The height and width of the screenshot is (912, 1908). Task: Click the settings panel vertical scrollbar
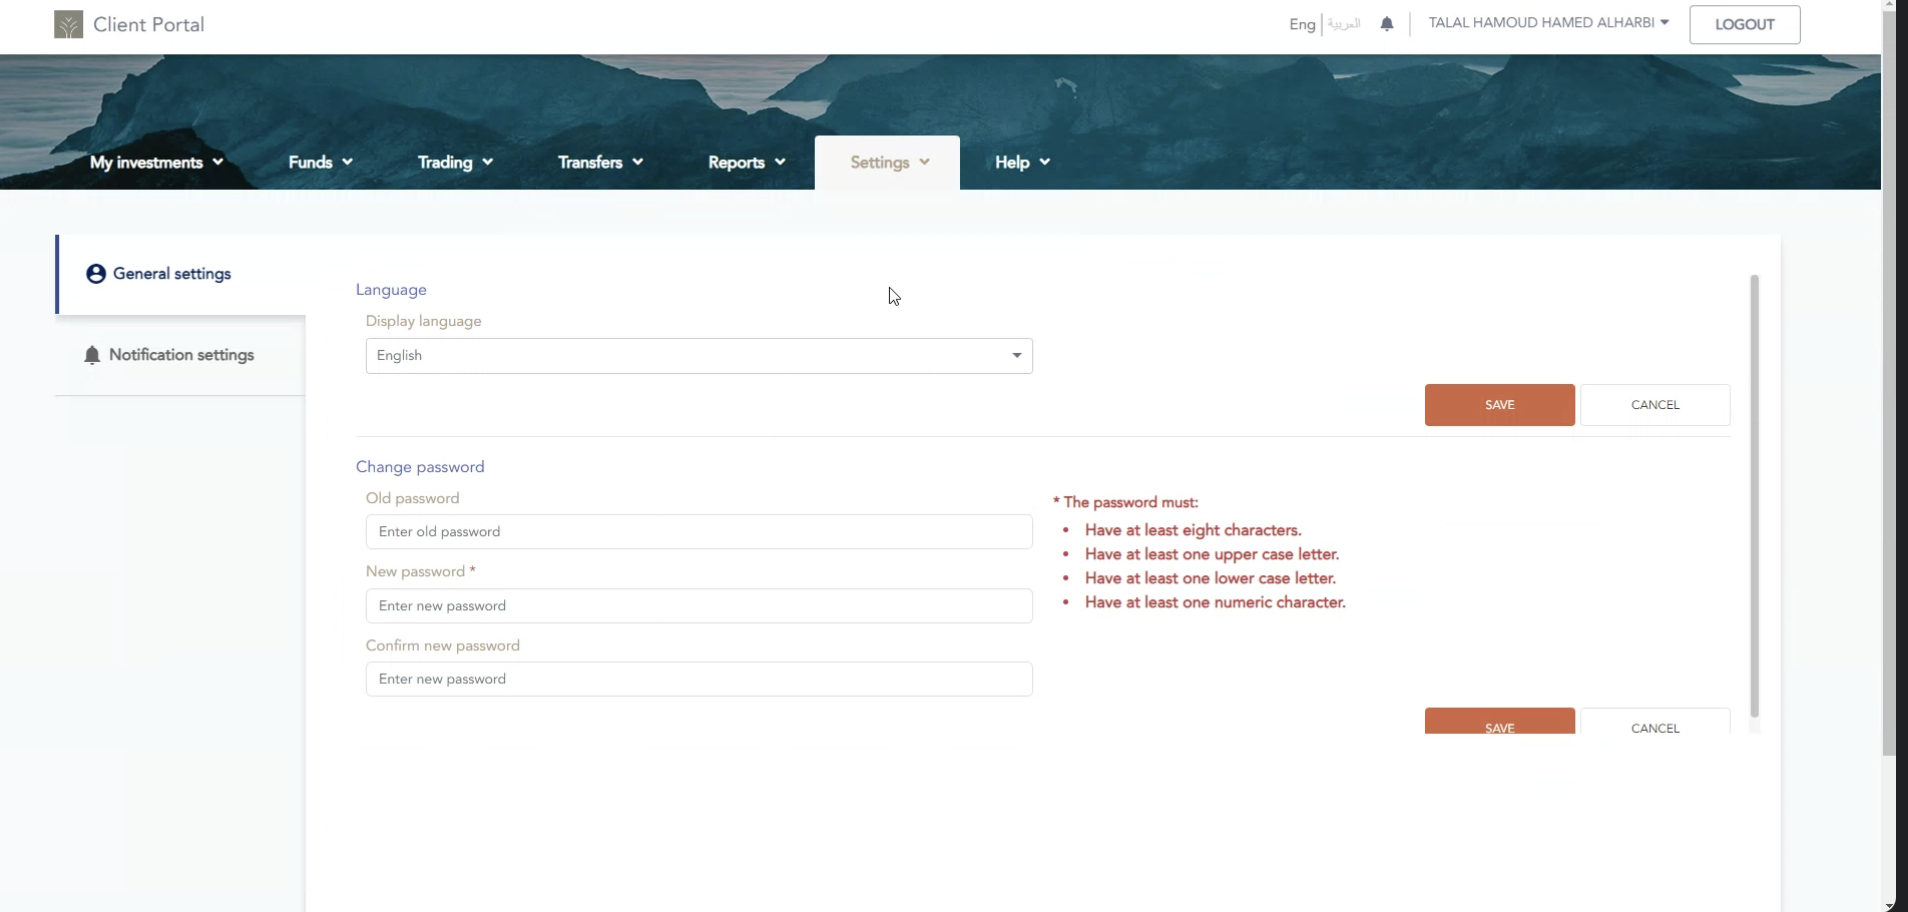pos(1754,495)
